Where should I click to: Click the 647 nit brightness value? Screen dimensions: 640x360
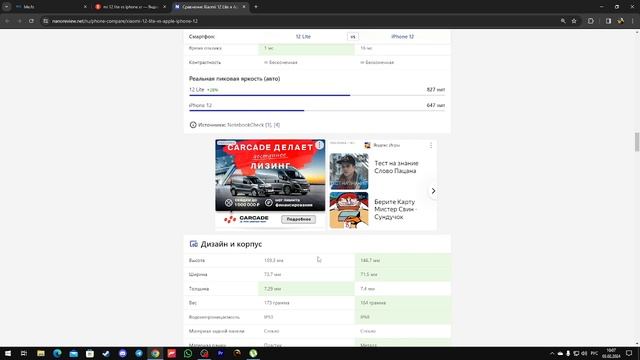(436, 105)
